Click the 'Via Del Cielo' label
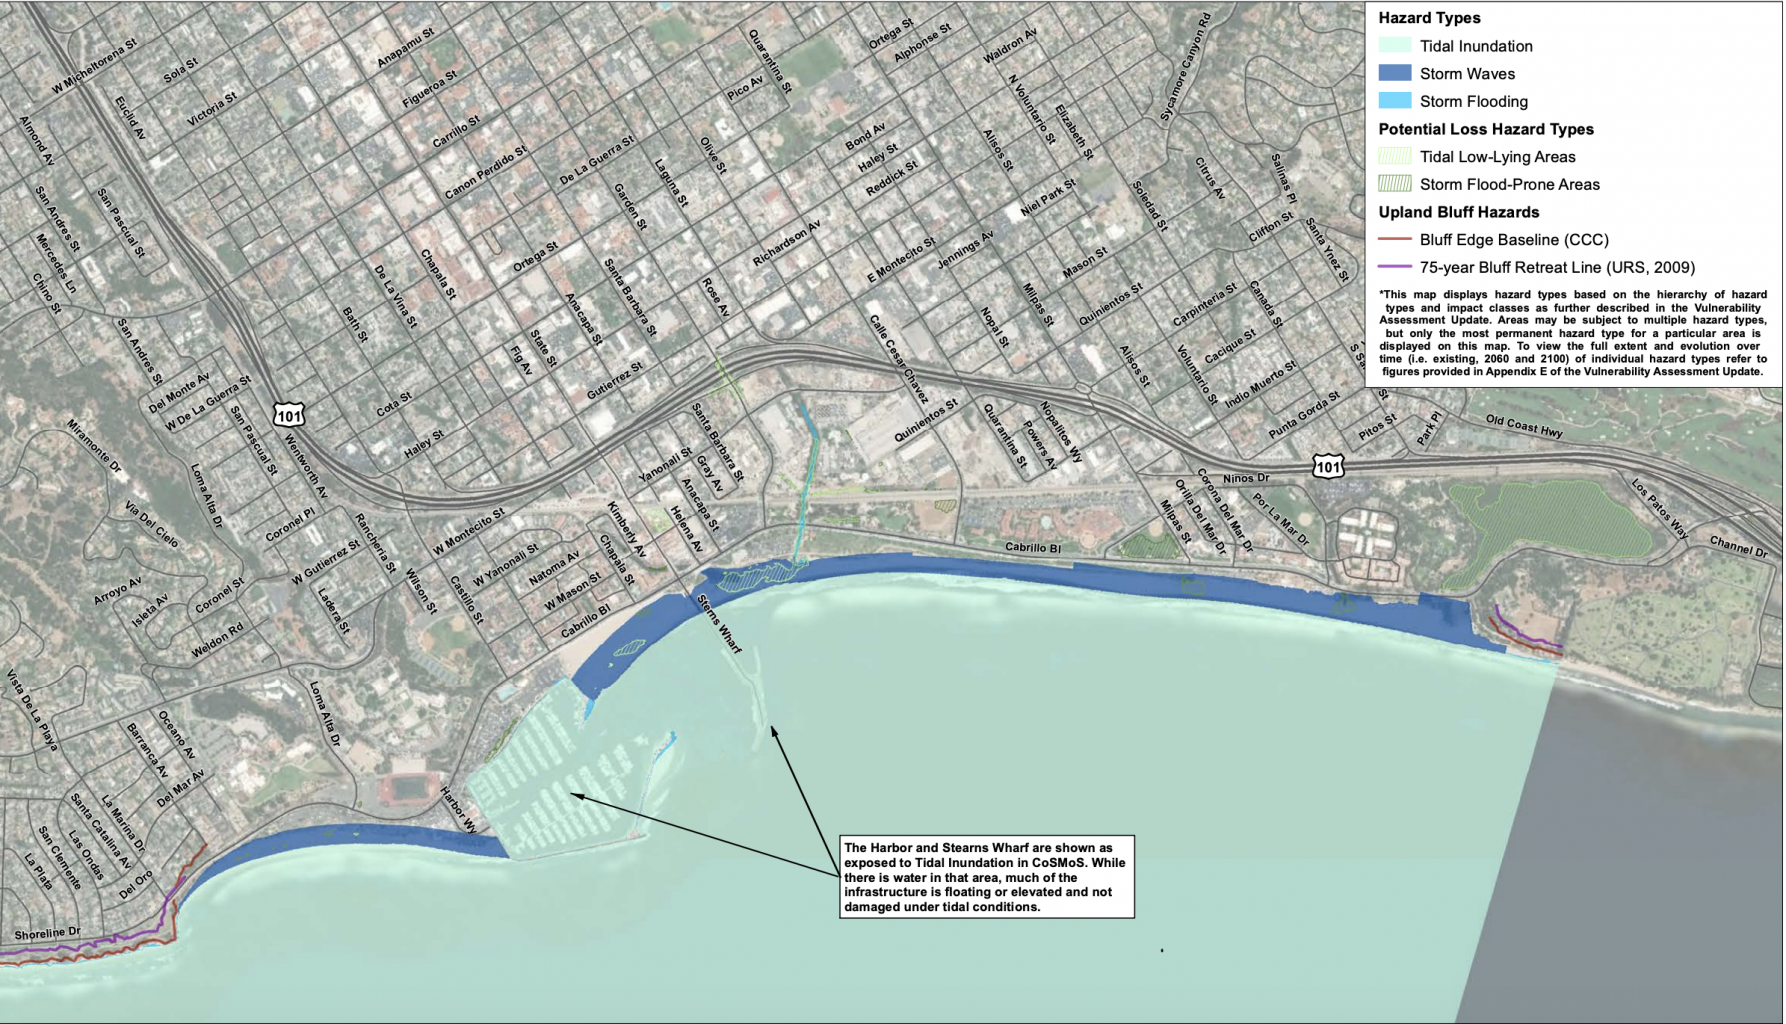Viewport: 1786px width, 1024px height. tap(152, 524)
